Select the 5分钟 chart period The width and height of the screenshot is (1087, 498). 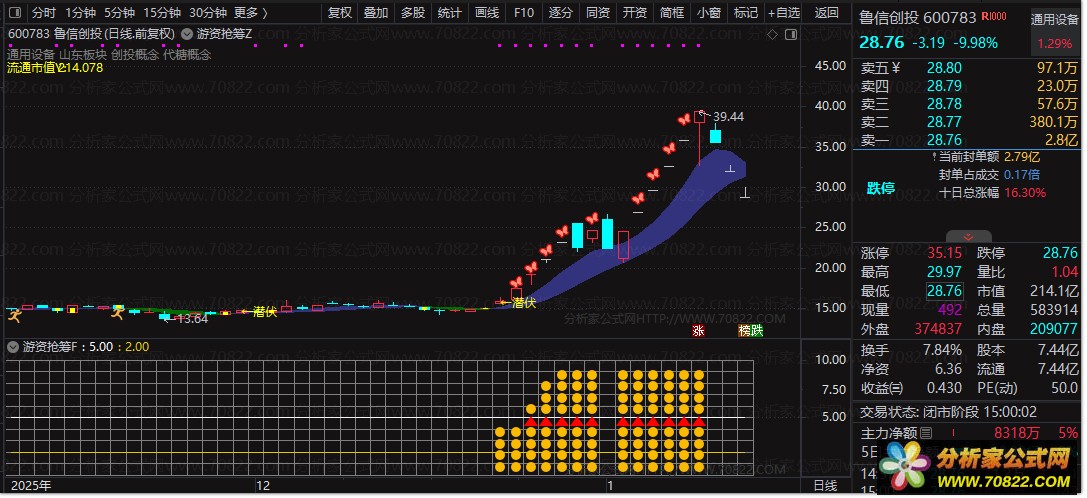point(119,12)
